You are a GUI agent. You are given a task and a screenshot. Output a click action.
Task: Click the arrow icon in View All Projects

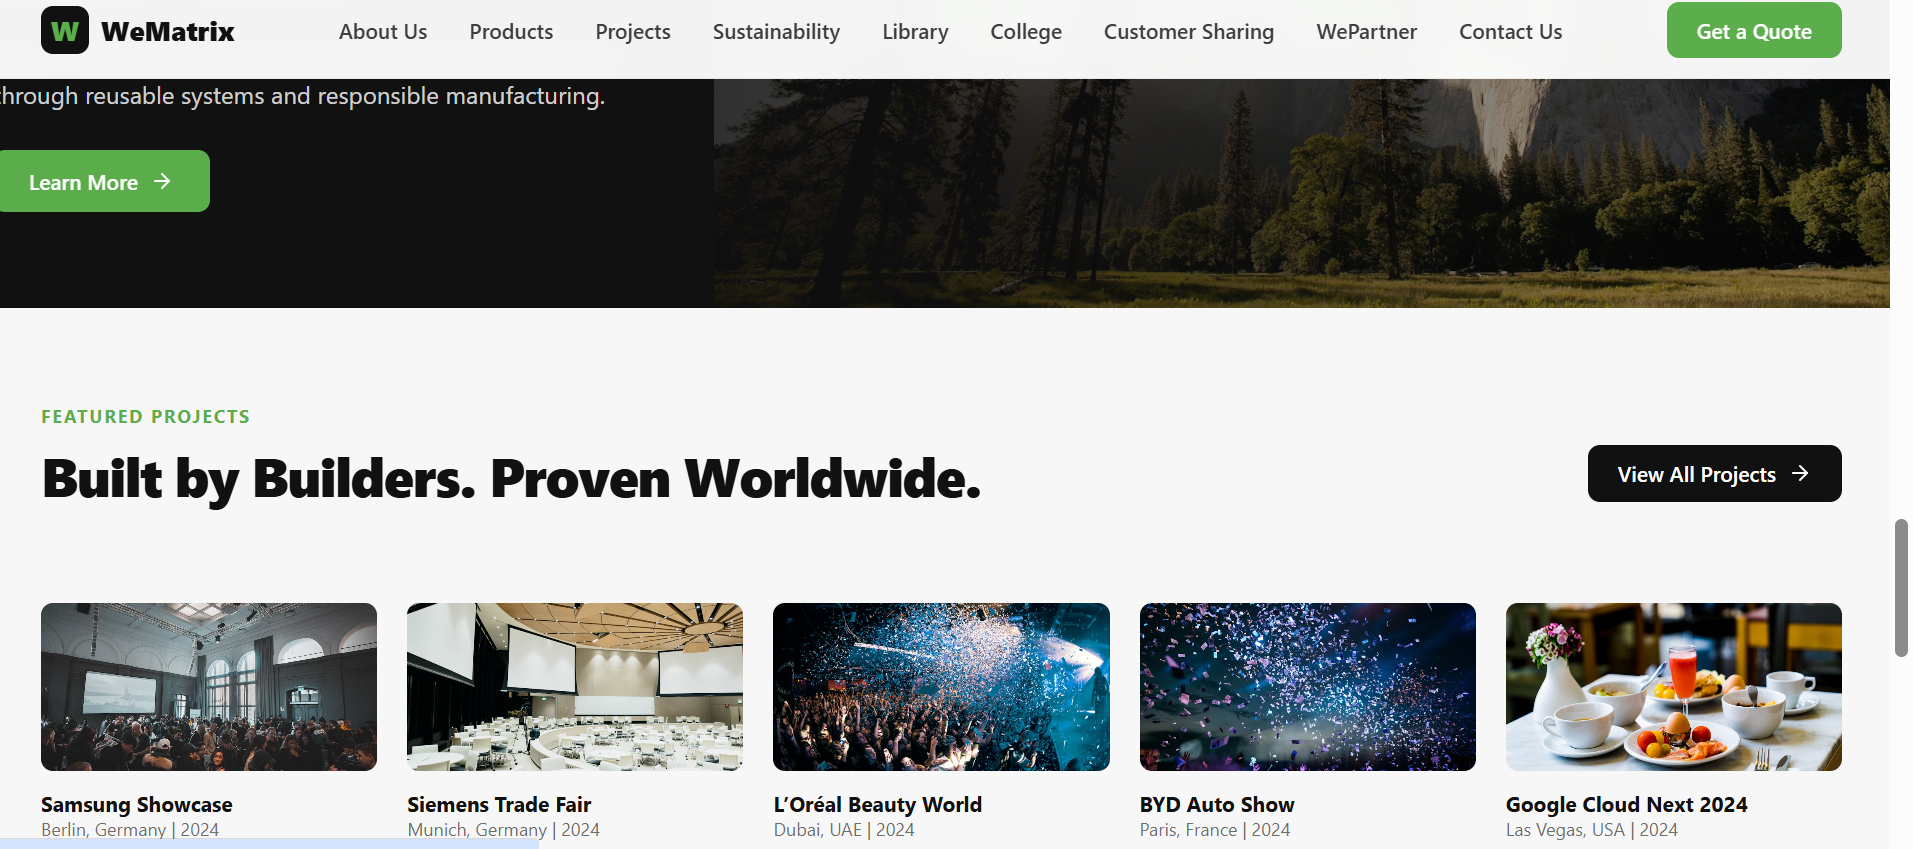(x=1800, y=473)
